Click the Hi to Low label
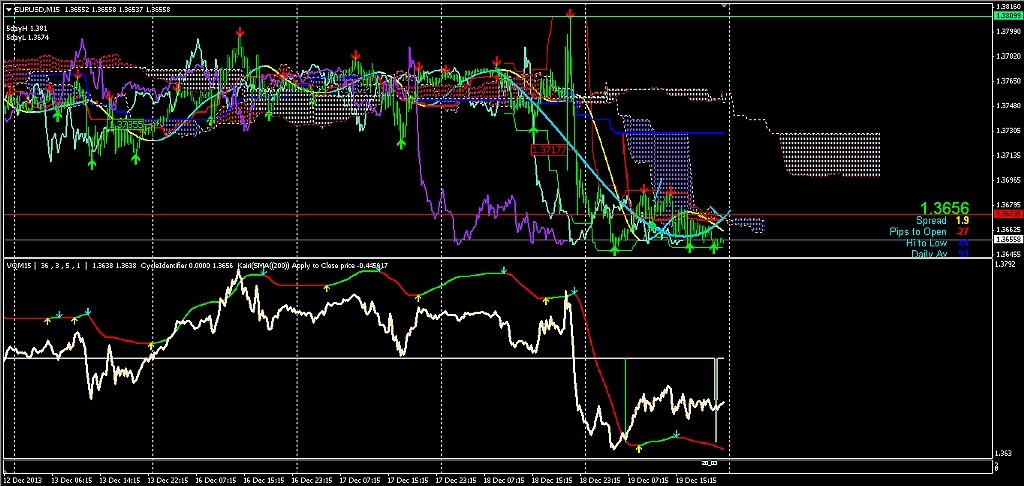This screenshot has width=1024, height=486. click(926, 243)
